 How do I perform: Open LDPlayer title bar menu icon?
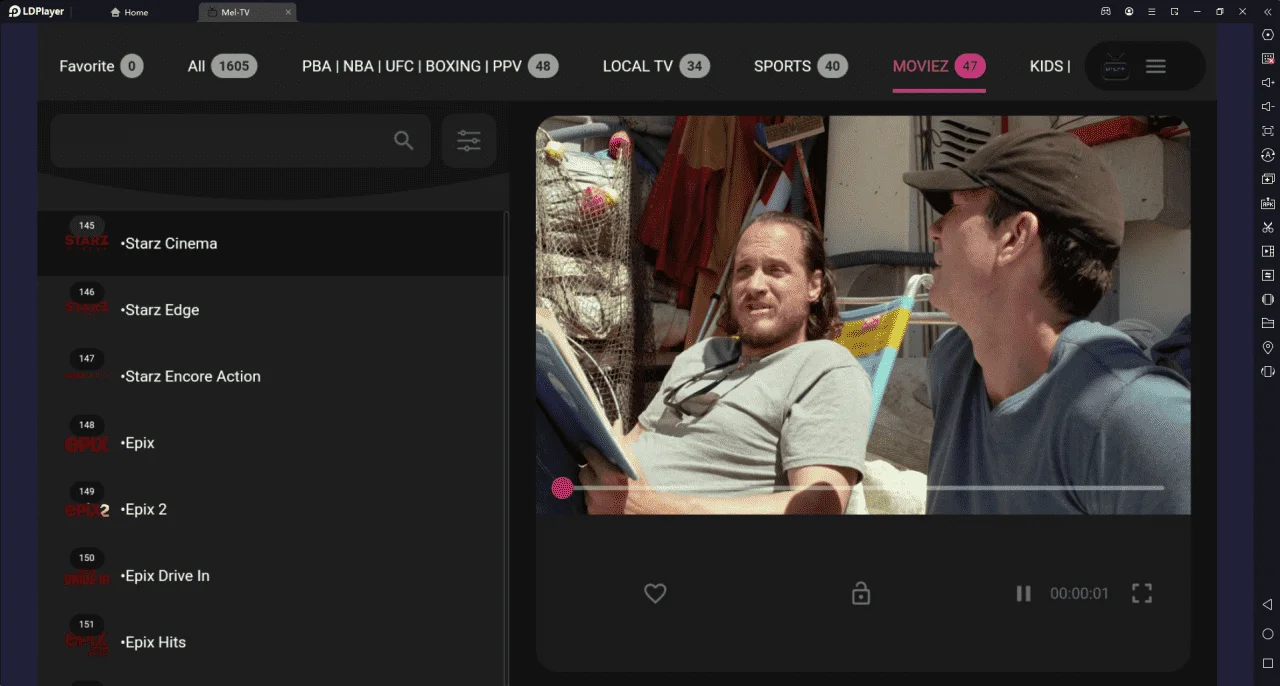tap(1152, 12)
